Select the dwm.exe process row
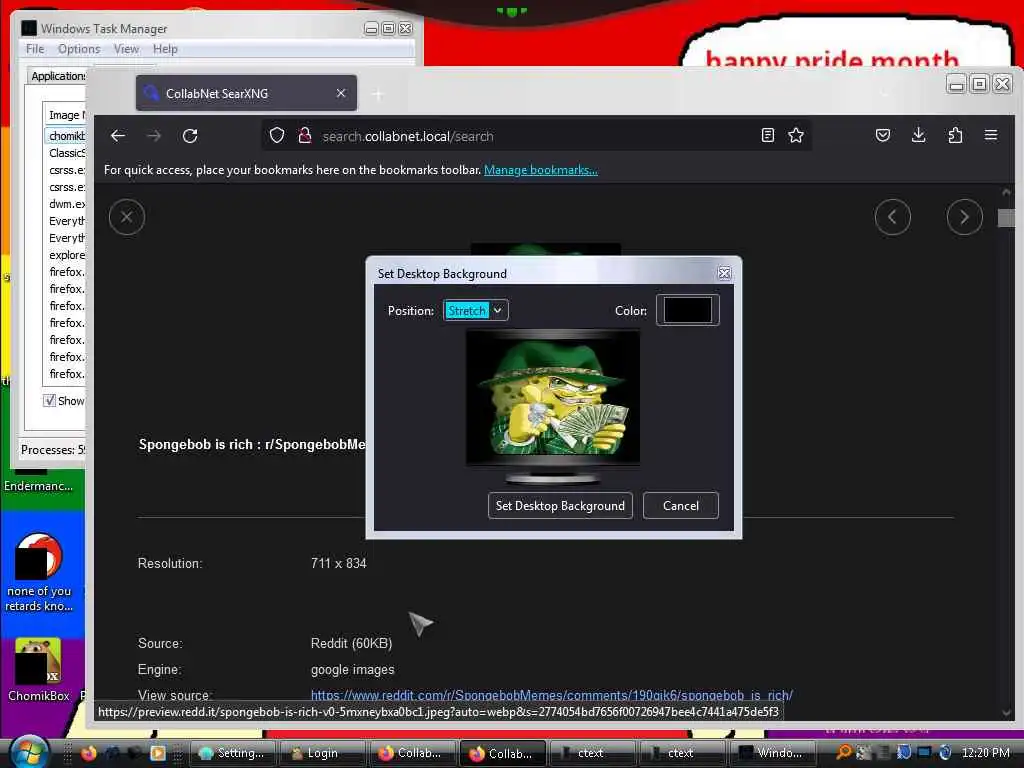Image resolution: width=1024 pixels, height=768 pixels. coord(66,204)
